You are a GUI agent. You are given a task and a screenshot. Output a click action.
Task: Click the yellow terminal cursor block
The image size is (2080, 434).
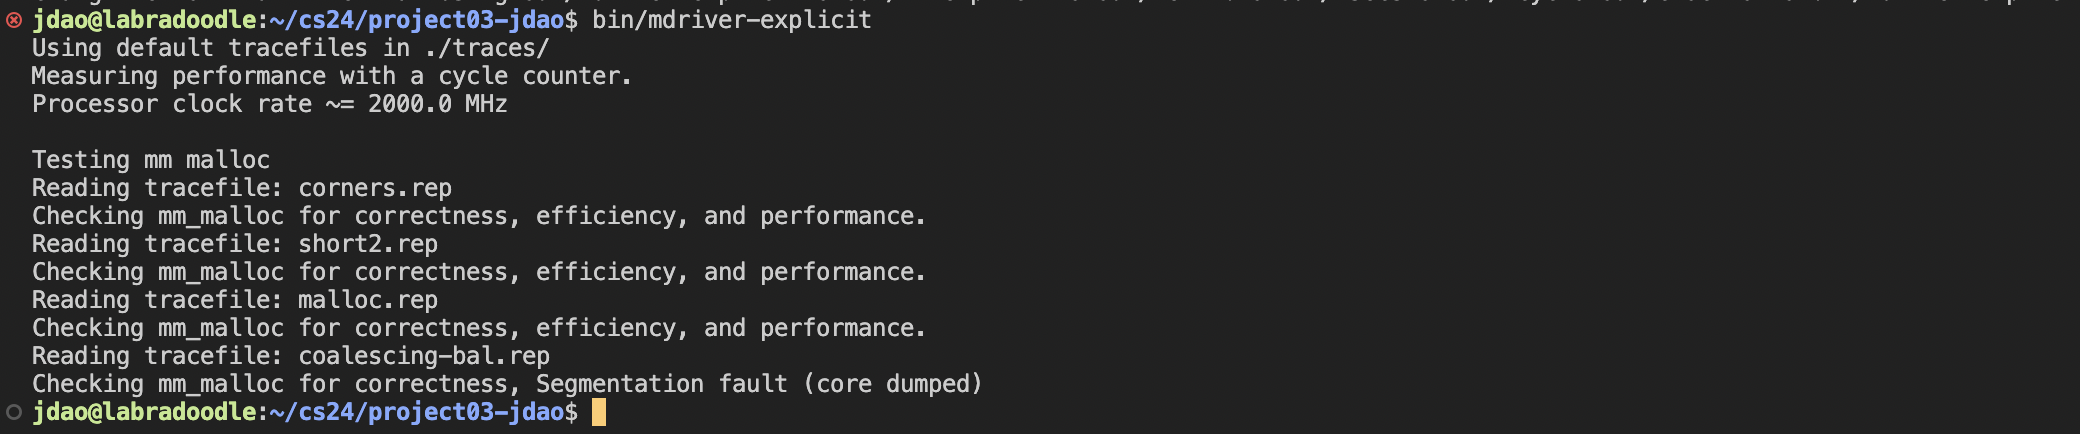(x=599, y=412)
